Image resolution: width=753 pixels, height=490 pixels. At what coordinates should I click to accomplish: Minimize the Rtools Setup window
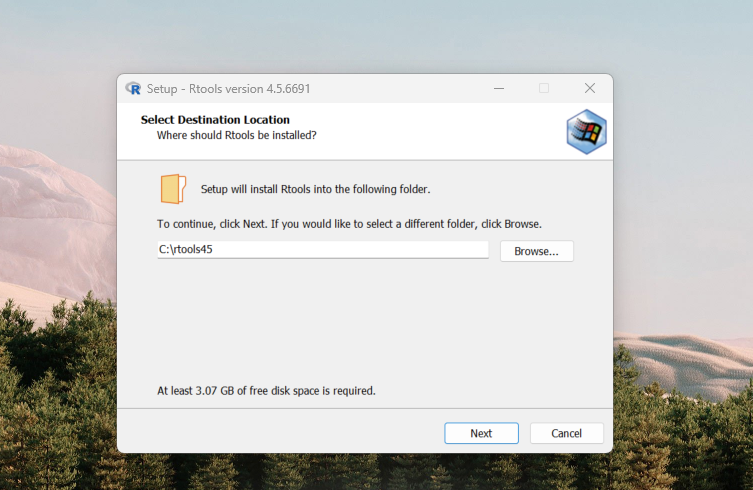click(498, 88)
